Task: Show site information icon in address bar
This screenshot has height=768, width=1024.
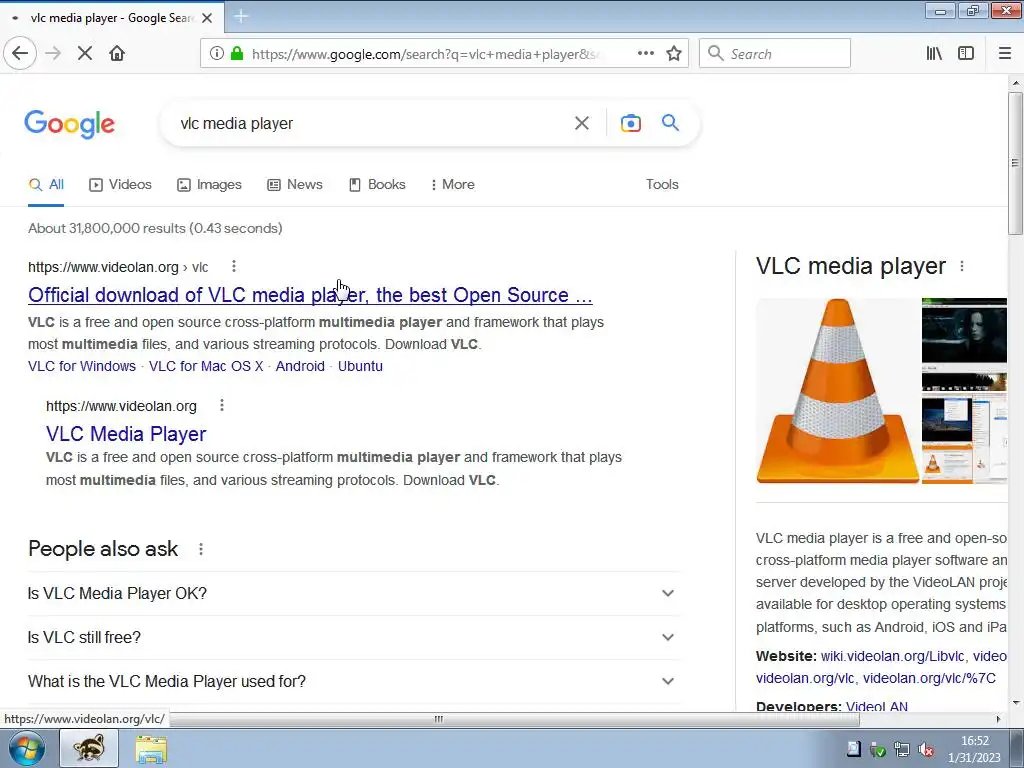Action: [x=216, y=54]
